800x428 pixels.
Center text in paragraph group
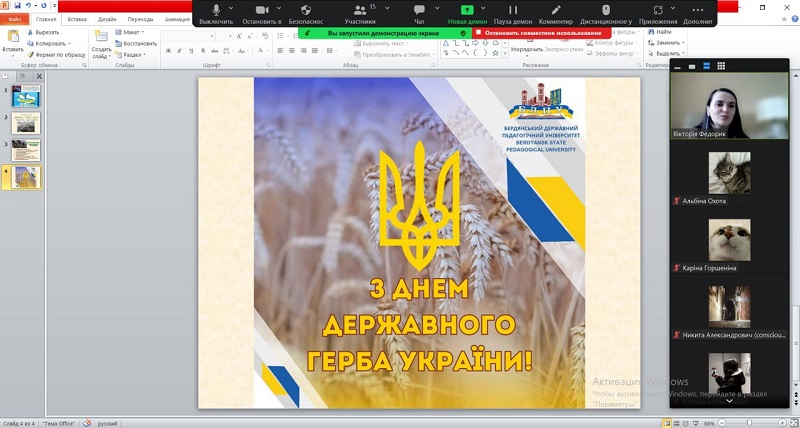pos(292,51)
